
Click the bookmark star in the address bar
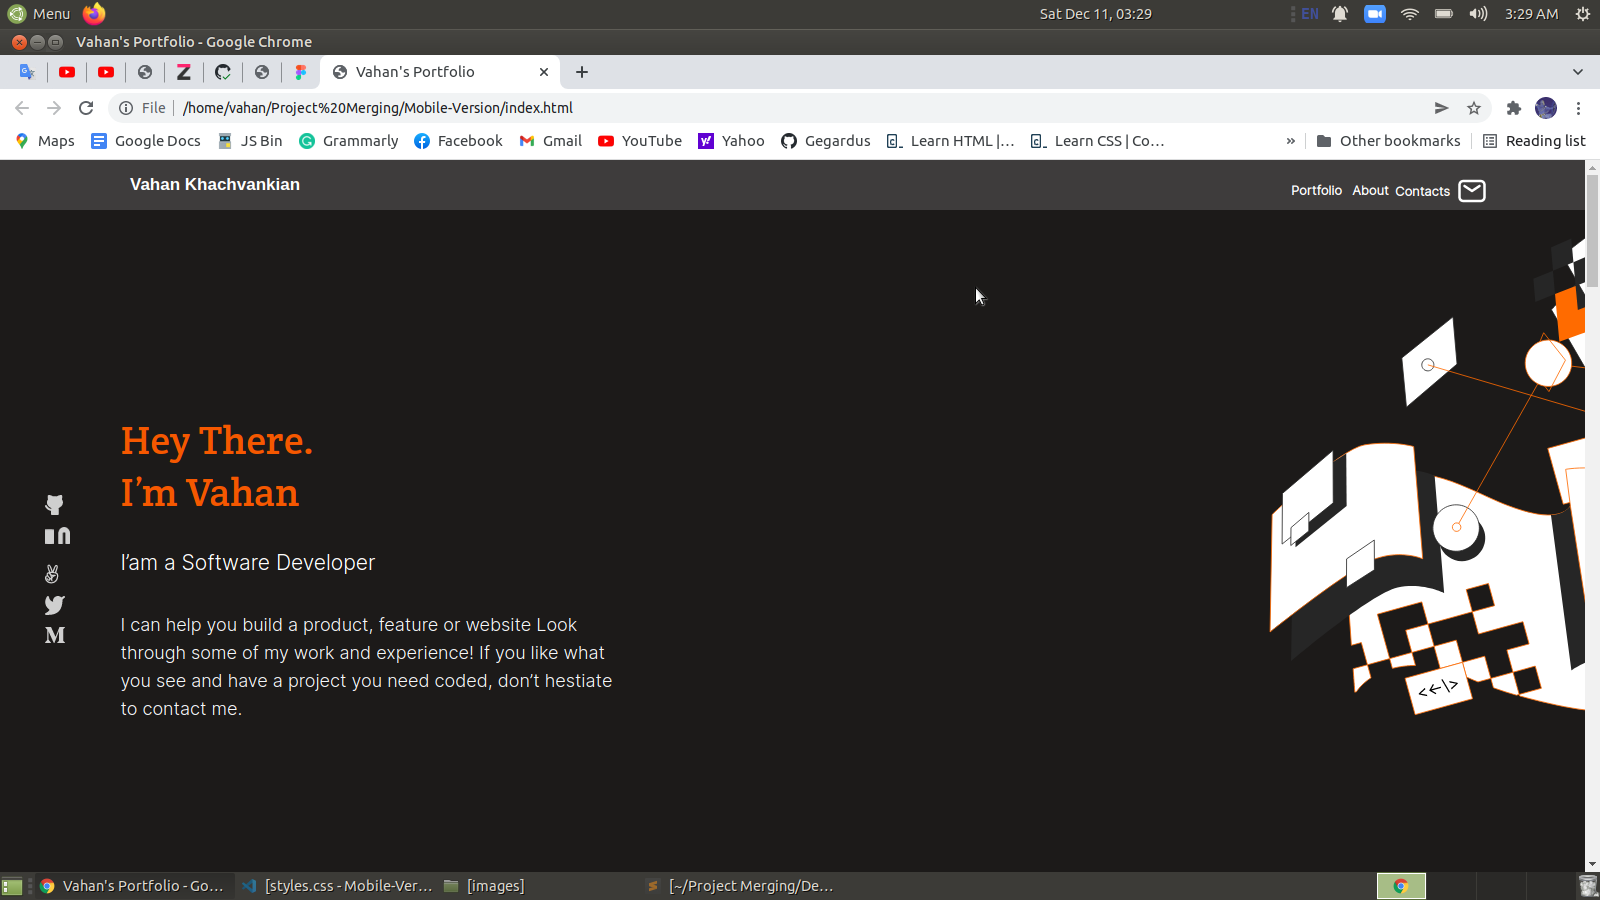(x=1474, y=108)
